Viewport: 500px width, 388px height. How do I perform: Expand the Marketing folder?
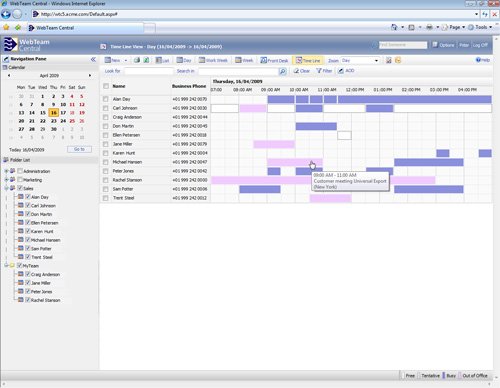6,180
